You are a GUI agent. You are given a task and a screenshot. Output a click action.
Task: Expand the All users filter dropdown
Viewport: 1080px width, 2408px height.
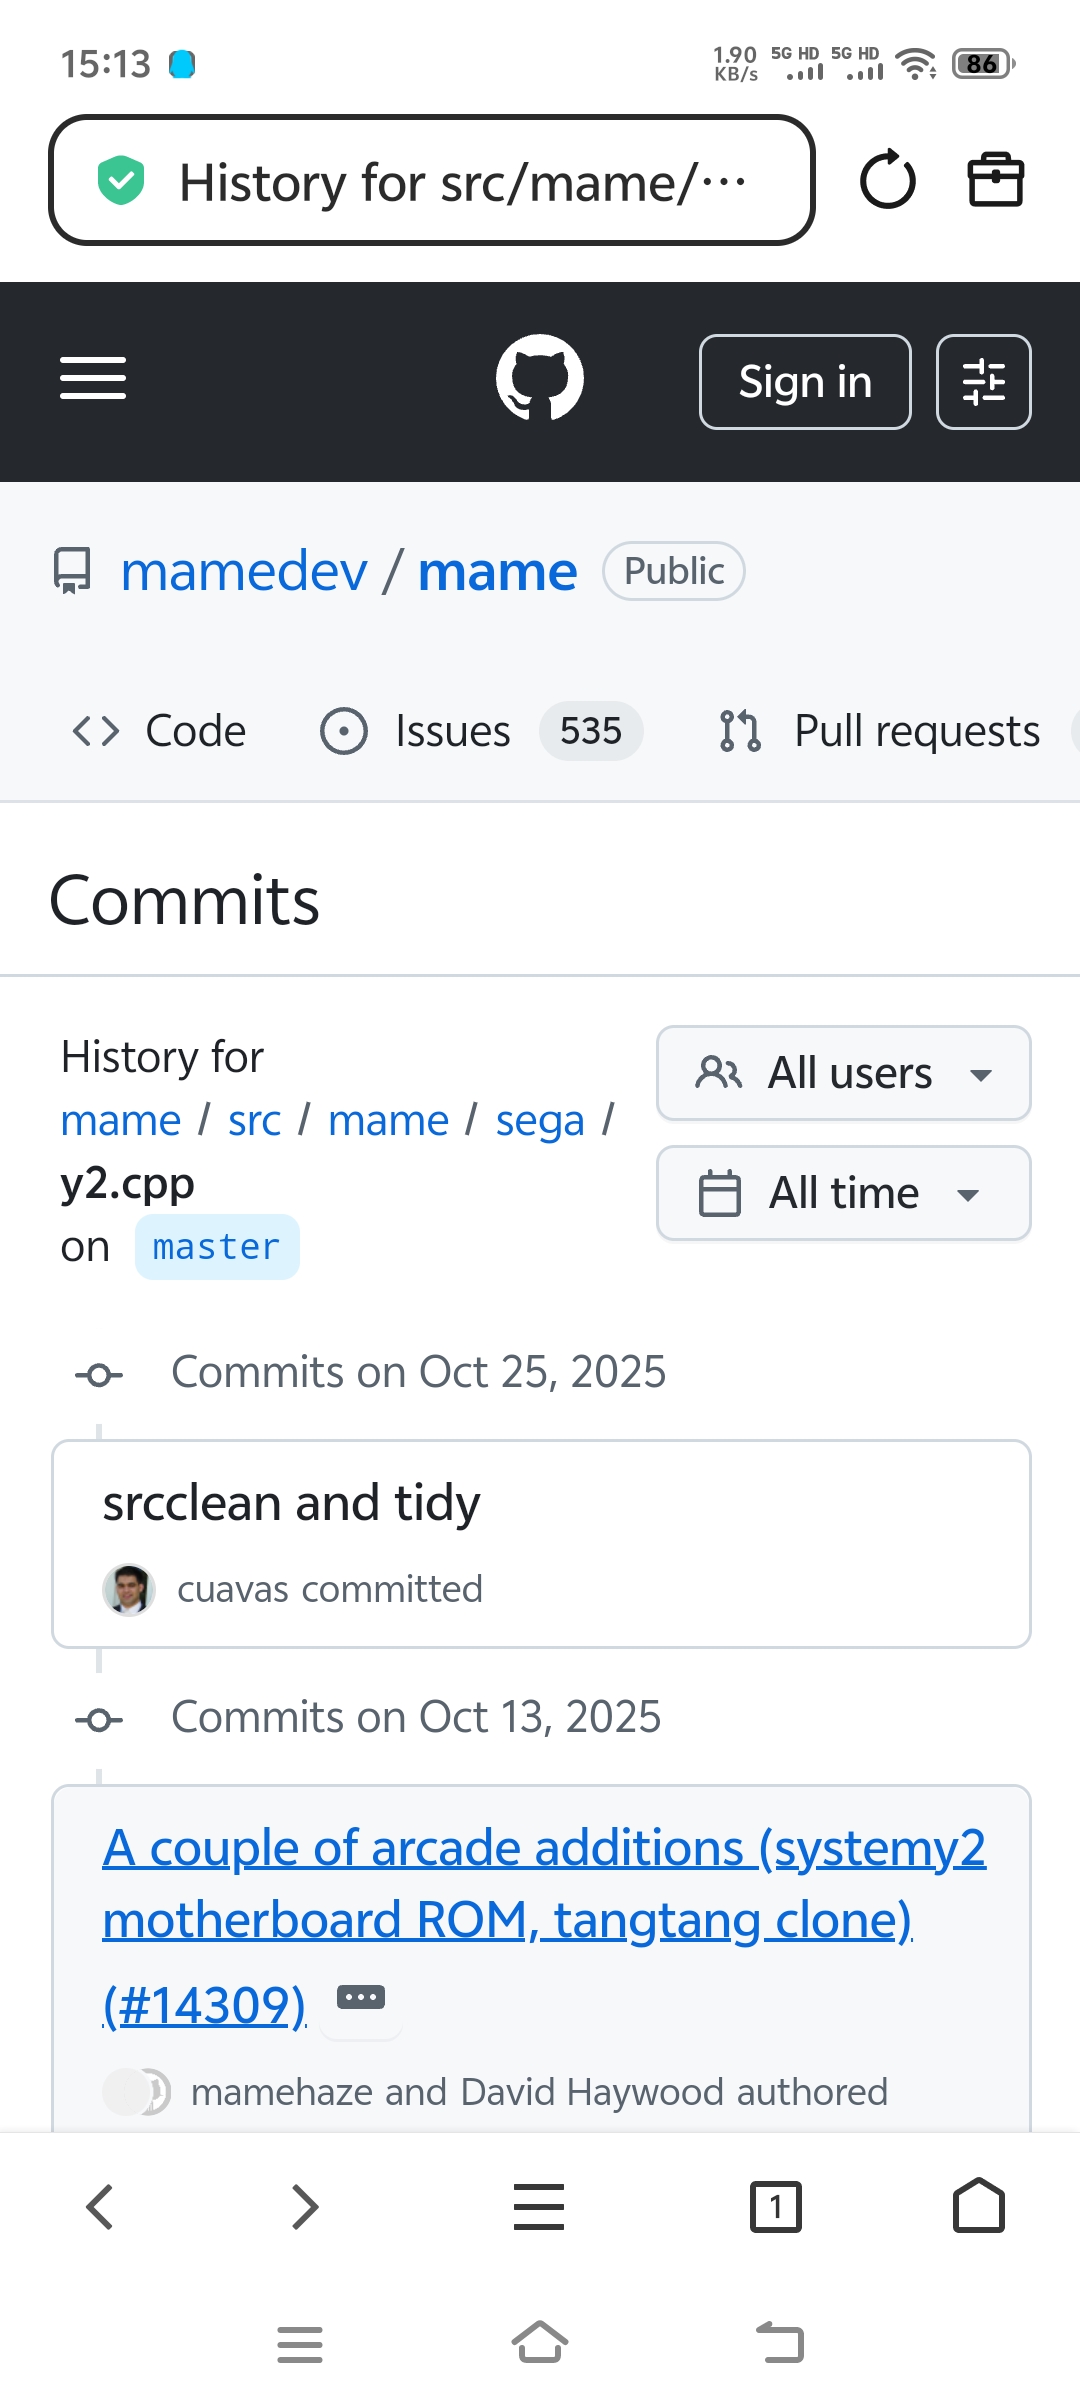pos(843,1073)
